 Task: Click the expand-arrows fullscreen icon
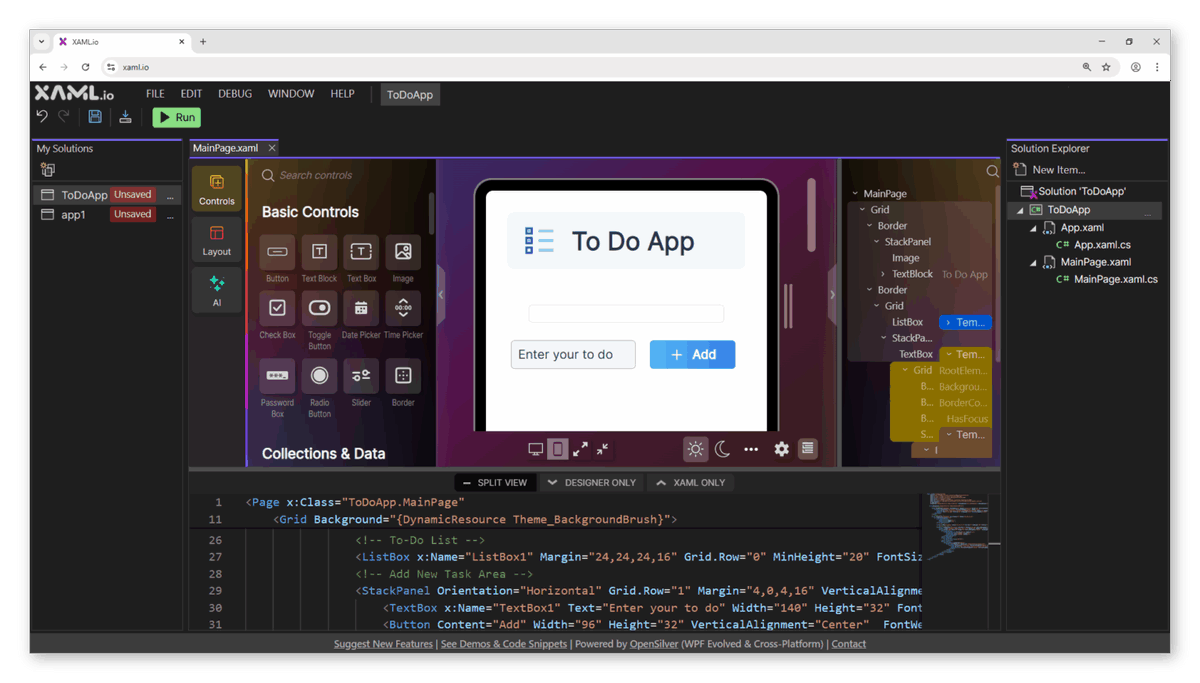pos(580,449)
